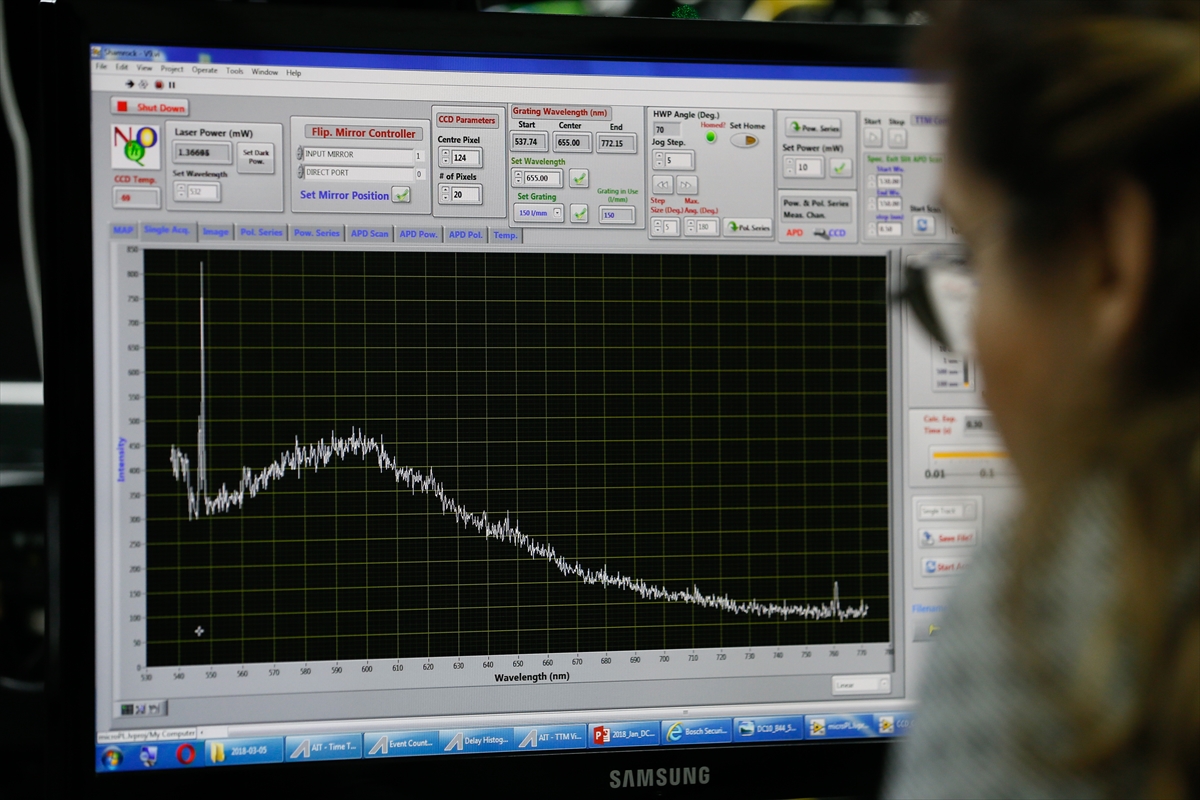Click the # of Pixels stepper arrows
Viewport: 1200px width, 800px height.
coord(444,194)
